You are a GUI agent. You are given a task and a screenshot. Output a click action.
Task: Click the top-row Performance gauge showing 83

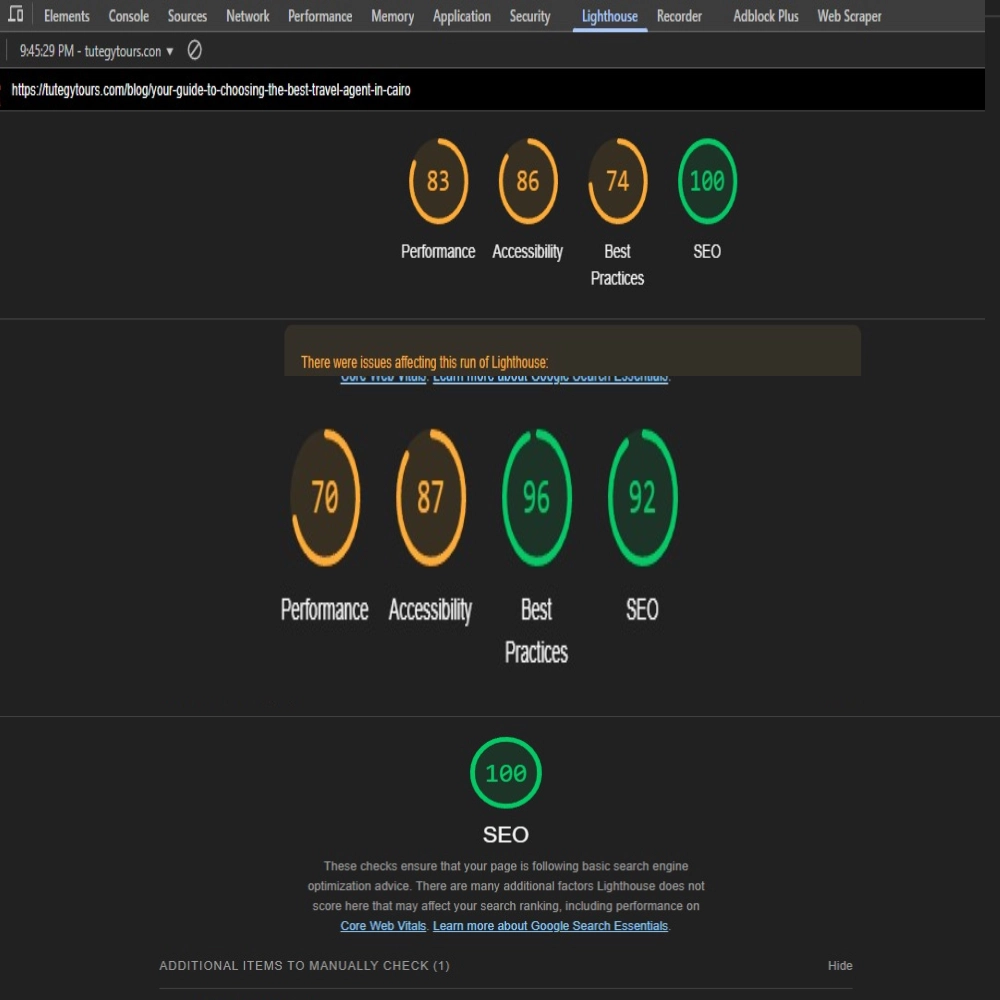[438, 181]
